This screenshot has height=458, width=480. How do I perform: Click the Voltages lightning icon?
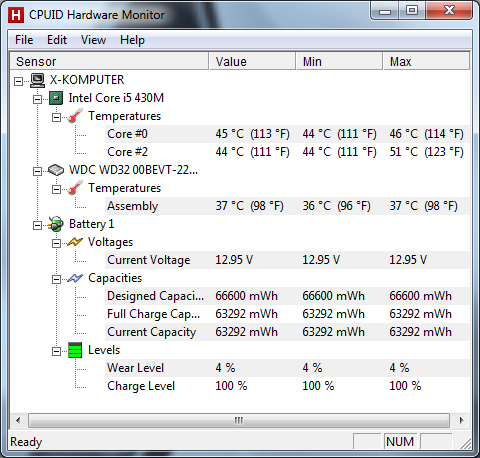[x=75, y=242]
